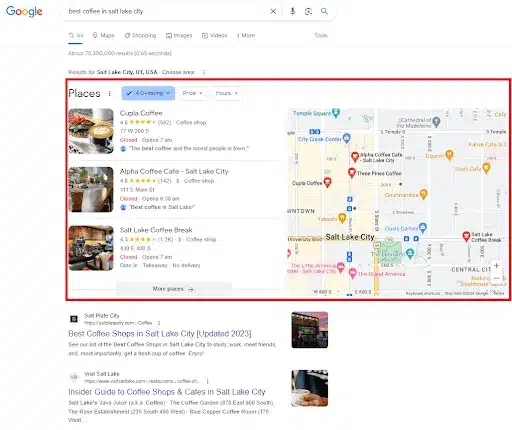
Task: Open Cupla Coffee photo thumbnail
Action: coord(91,131)
